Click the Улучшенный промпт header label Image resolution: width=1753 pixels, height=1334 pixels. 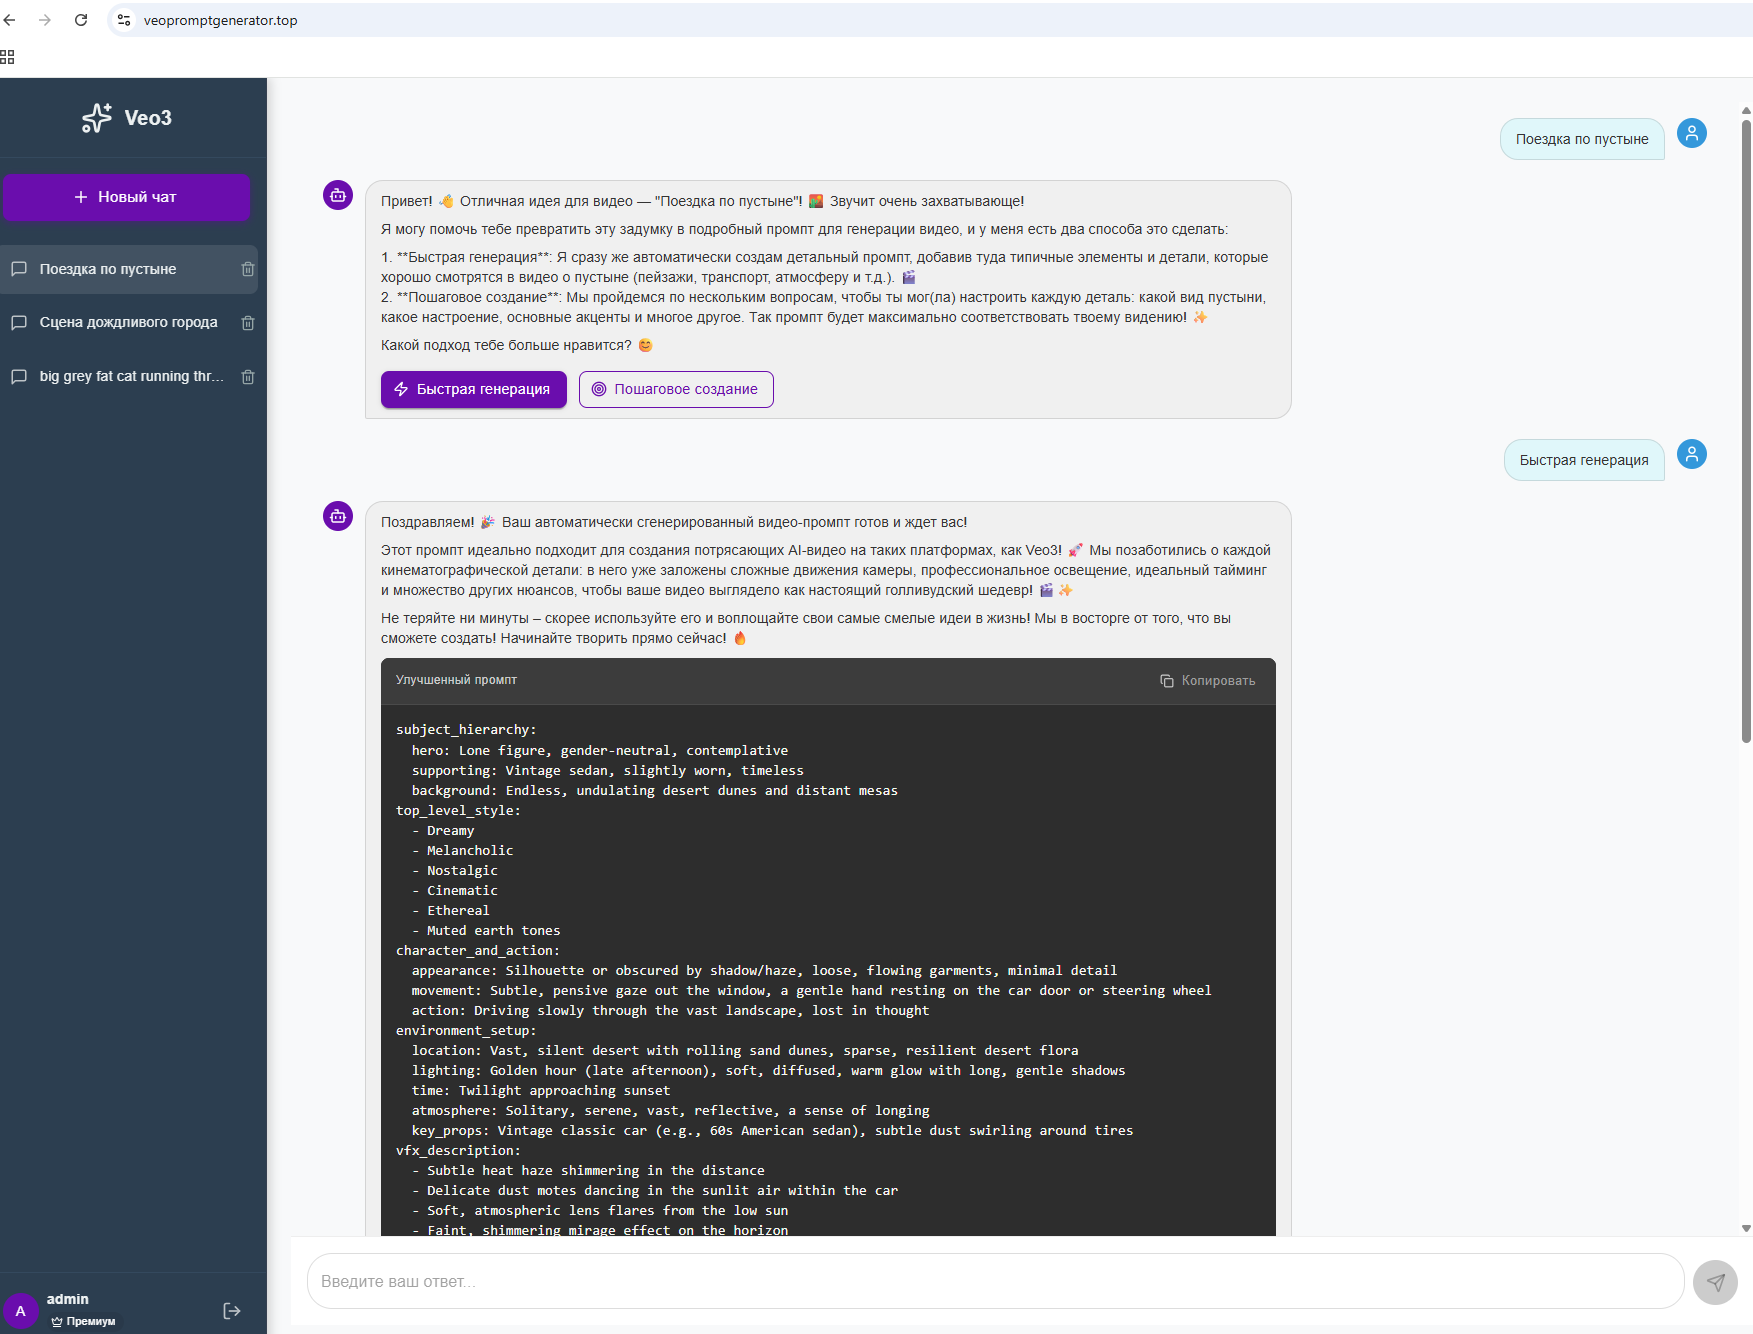tap(456, 680)
